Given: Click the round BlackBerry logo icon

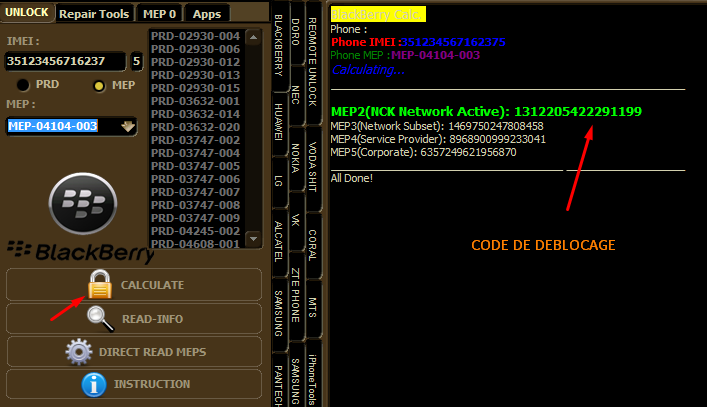Looking at the screenshot, I should click(83, 203).
